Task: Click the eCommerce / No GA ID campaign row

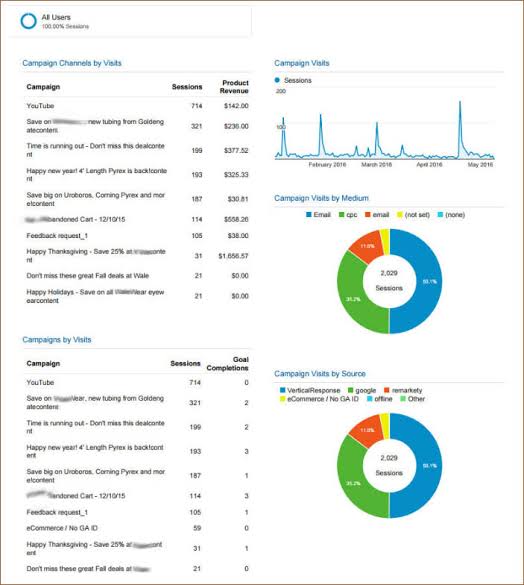Action: [x=137, y=528]
